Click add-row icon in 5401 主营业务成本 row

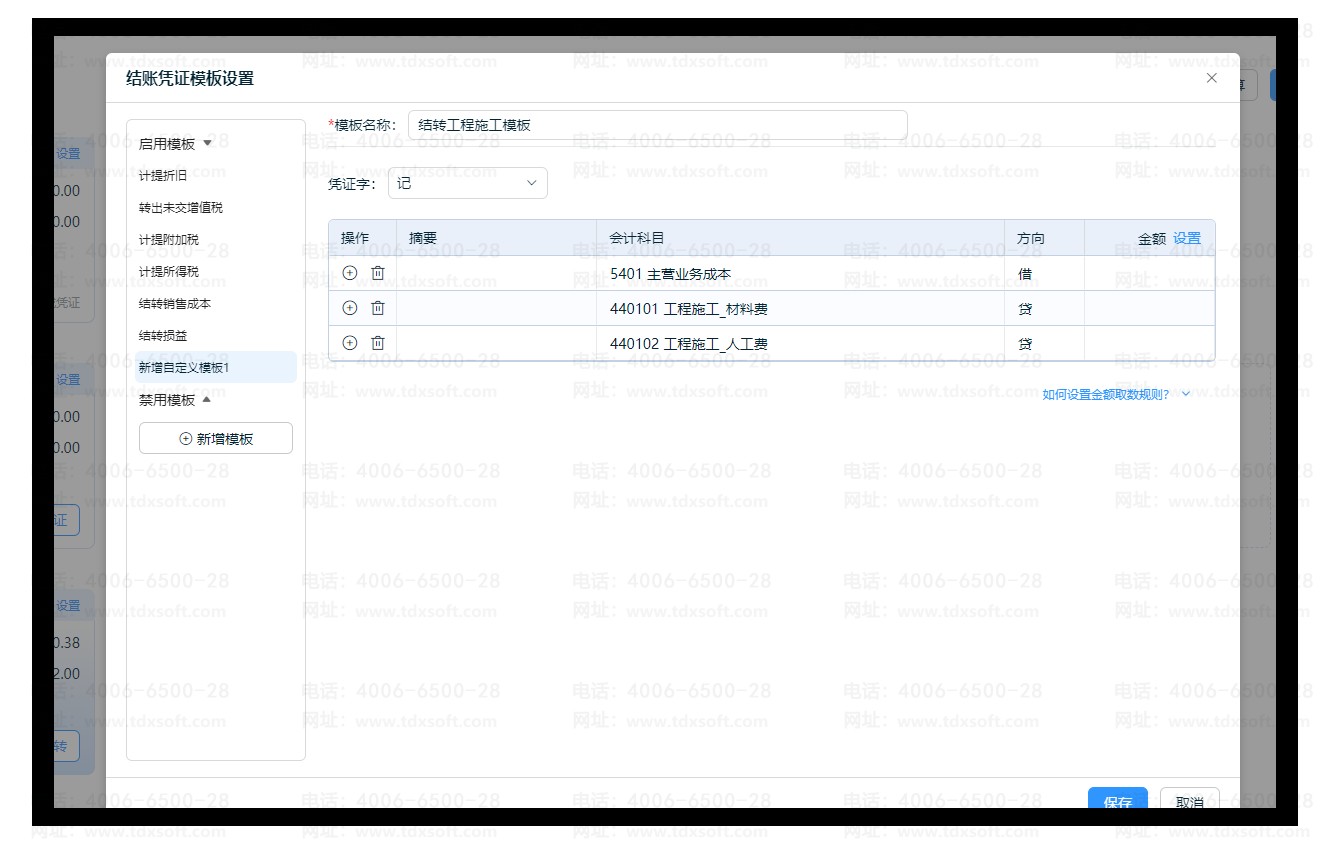coord(350,273)
